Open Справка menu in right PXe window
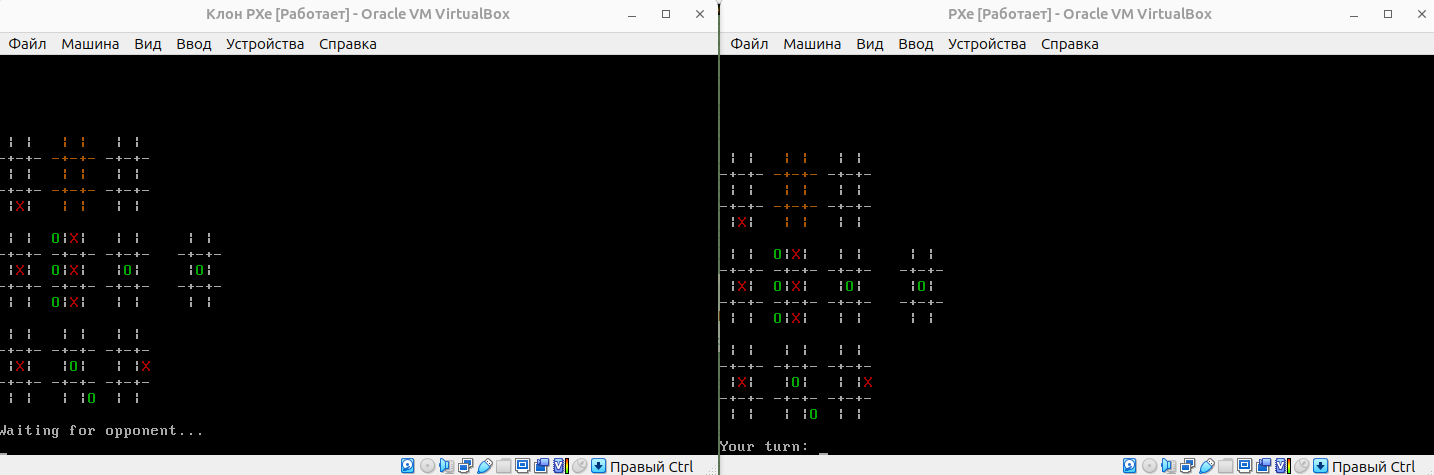This screenshot has width=1434, height=475. pyautogui.click(x=1069, y=44)
